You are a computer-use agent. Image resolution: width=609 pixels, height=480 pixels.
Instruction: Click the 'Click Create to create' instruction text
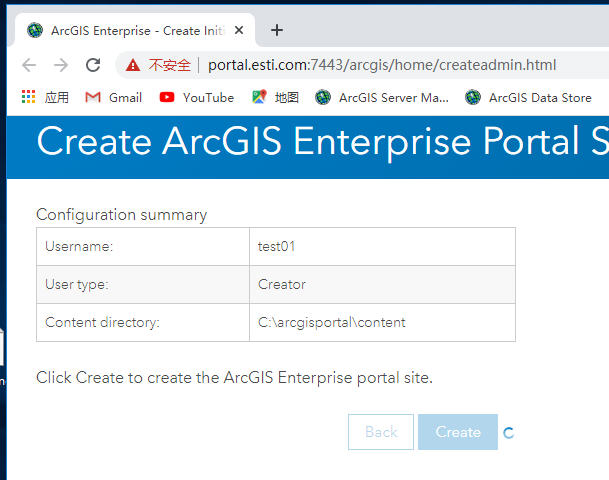coord(234,378)
